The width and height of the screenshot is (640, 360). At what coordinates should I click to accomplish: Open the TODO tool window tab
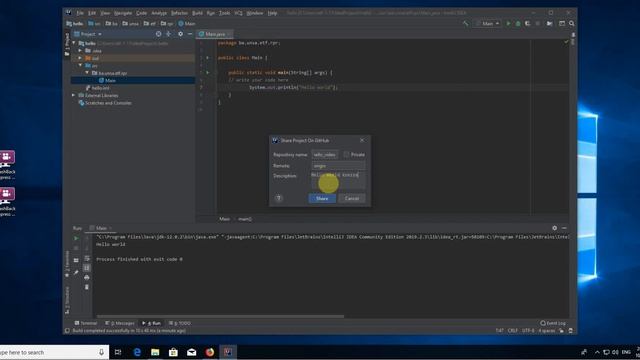coord(180,323)
